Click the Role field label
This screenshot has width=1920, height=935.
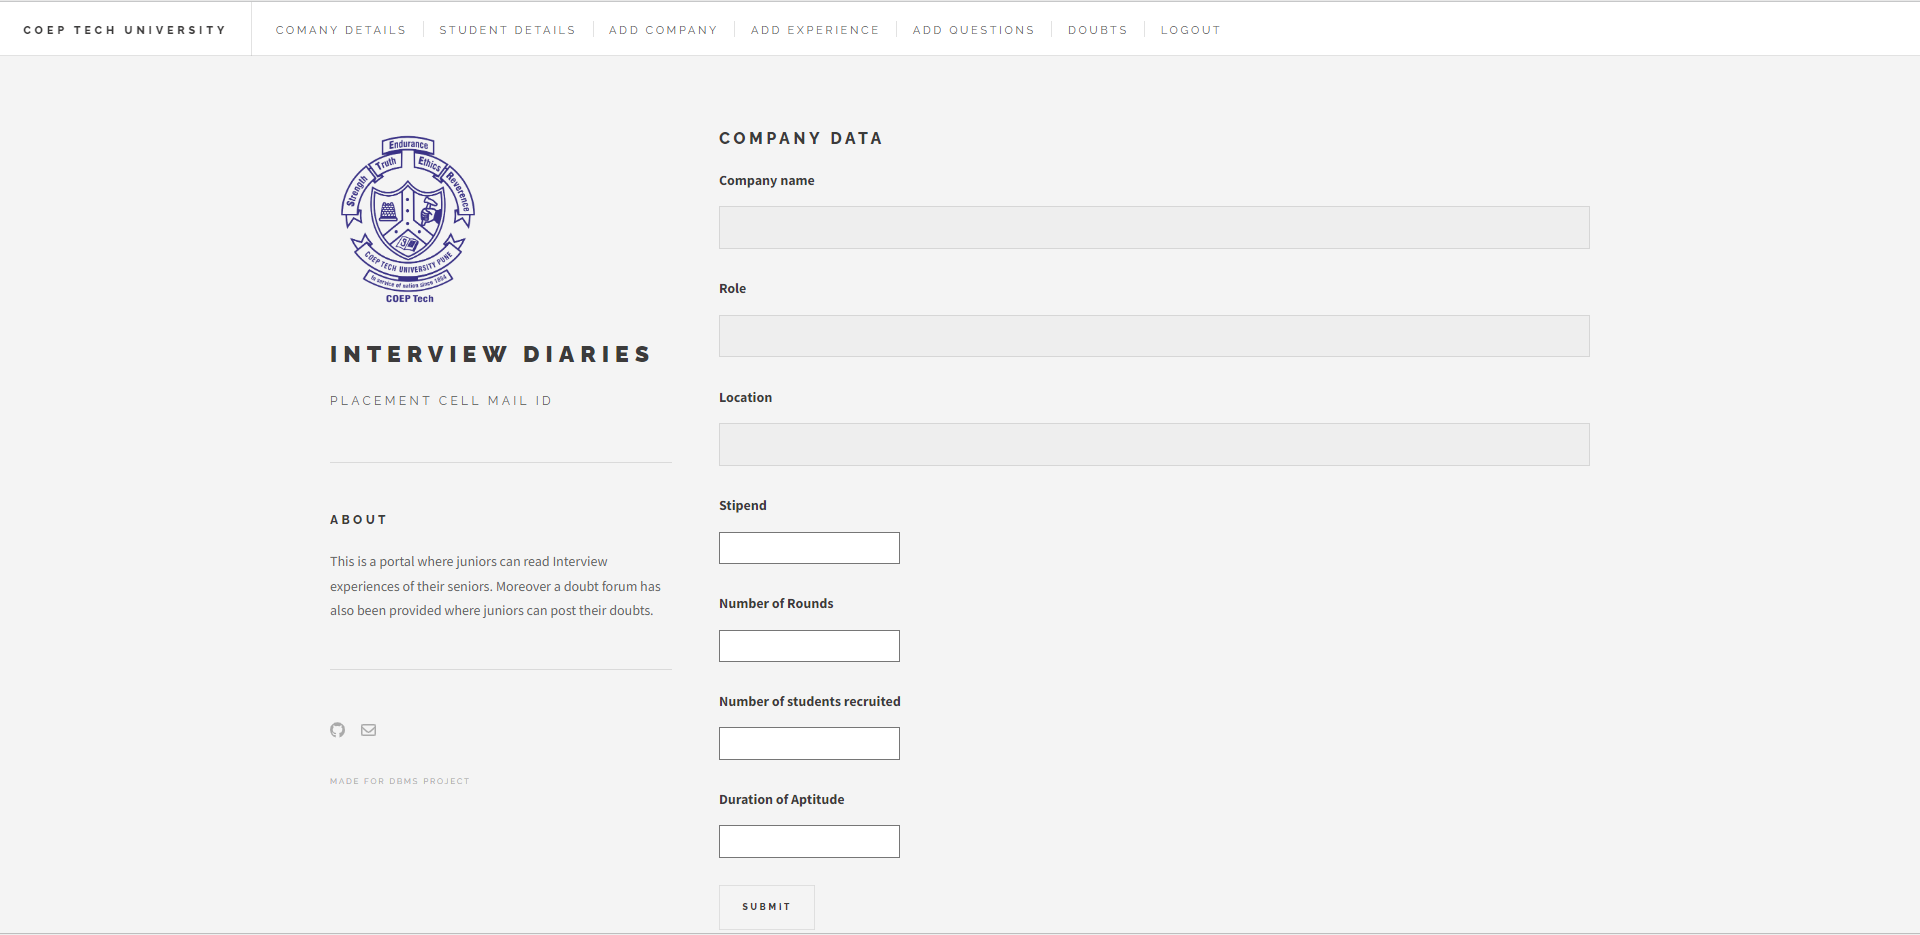pyautogui.click(x=733, y=289)
